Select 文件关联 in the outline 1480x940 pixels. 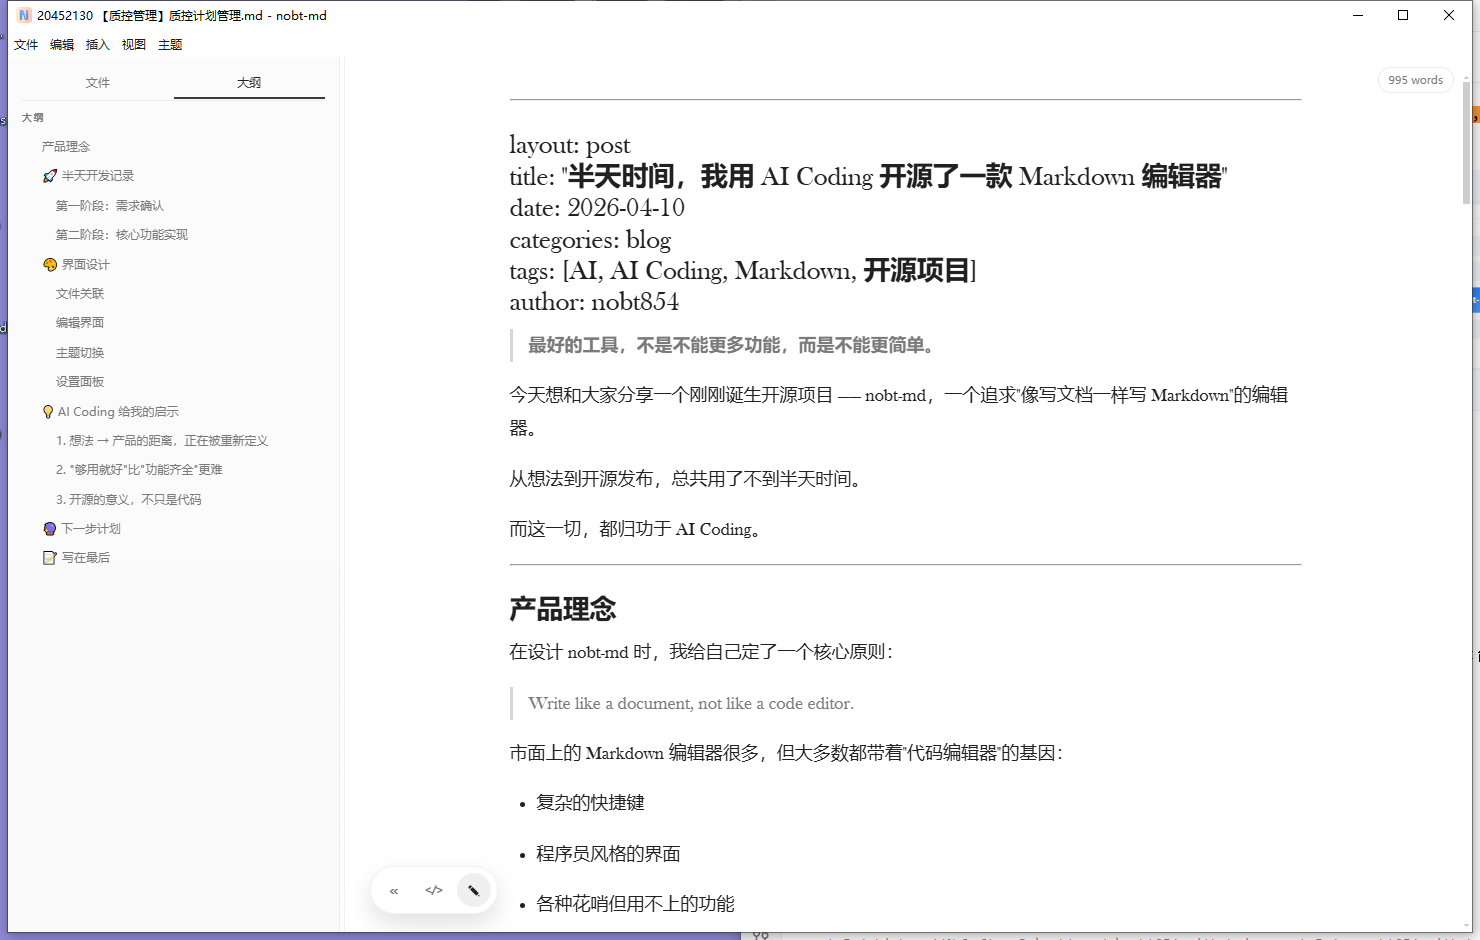80,294
